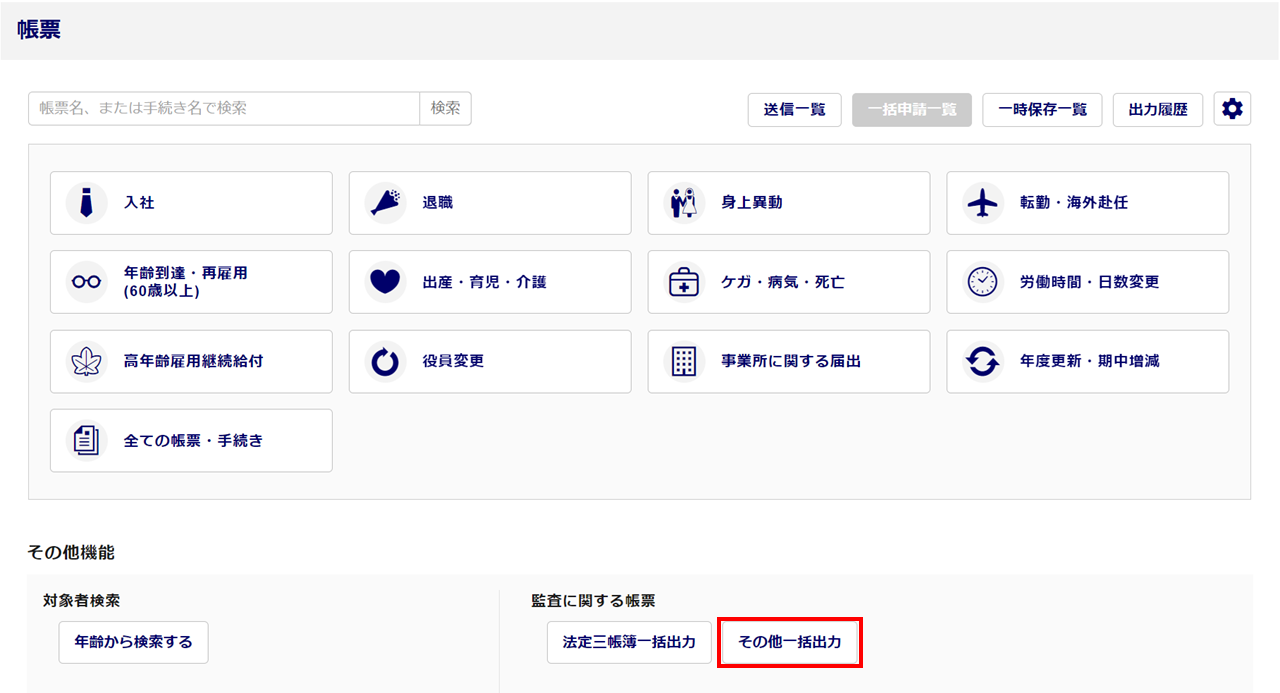Click the refresh arrows icon for 年度更新・期中増減
The width and height of the screenshot is (1280, 693).
coord(983,361)
